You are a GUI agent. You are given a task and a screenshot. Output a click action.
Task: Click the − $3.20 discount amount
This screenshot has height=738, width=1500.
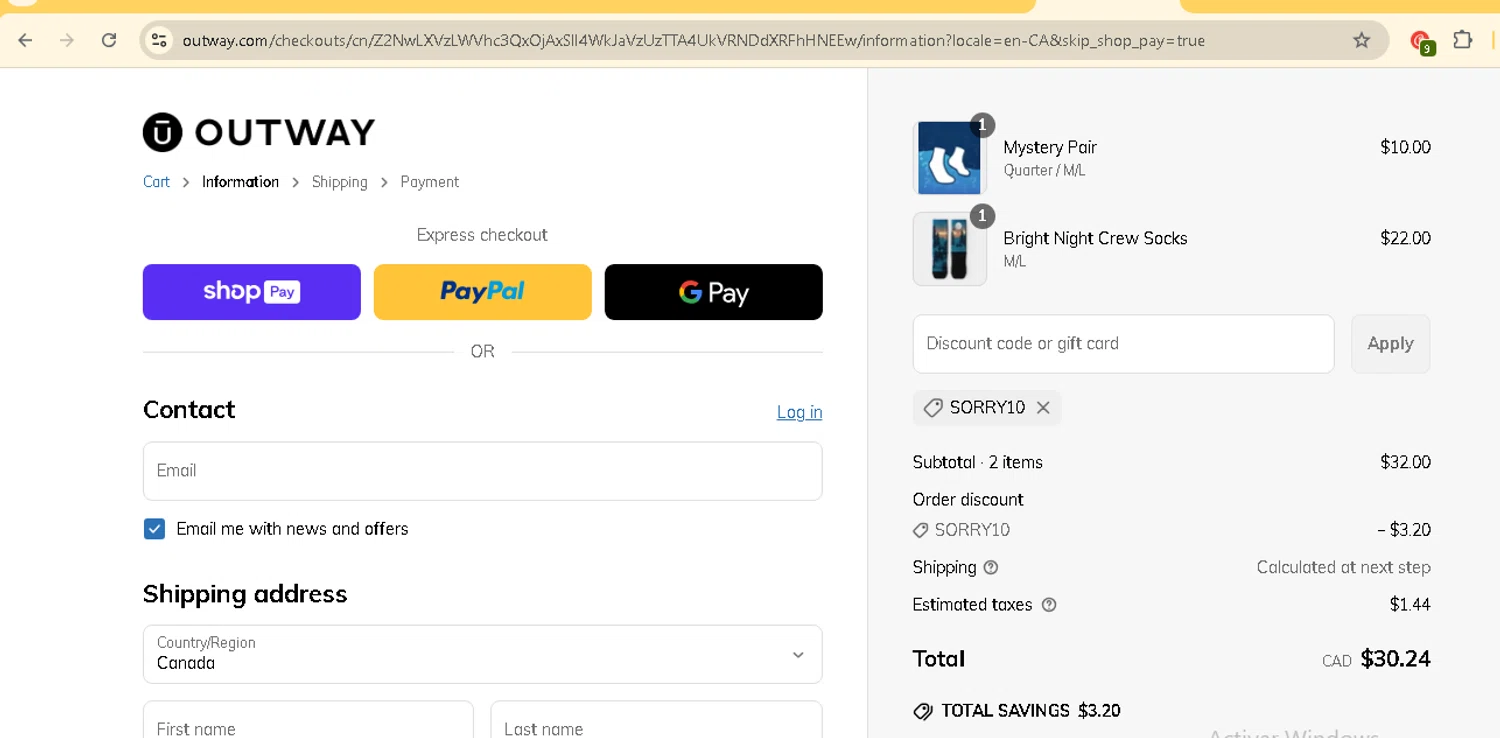click(x=1404, y=530)
